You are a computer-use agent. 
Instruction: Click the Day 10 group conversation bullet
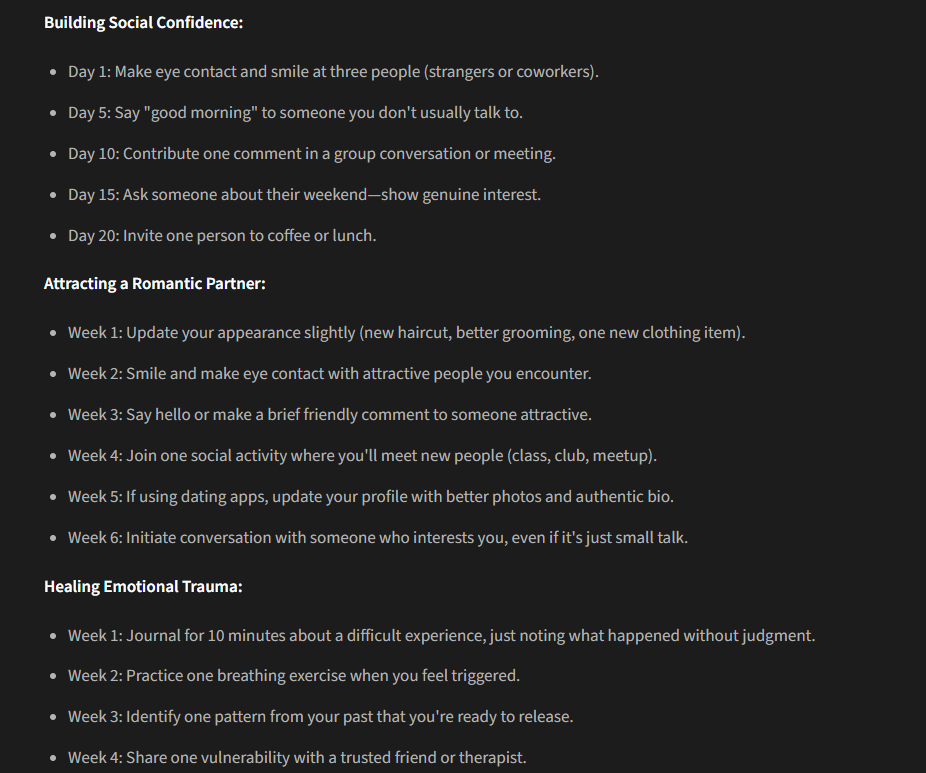(x=311, y=154)
